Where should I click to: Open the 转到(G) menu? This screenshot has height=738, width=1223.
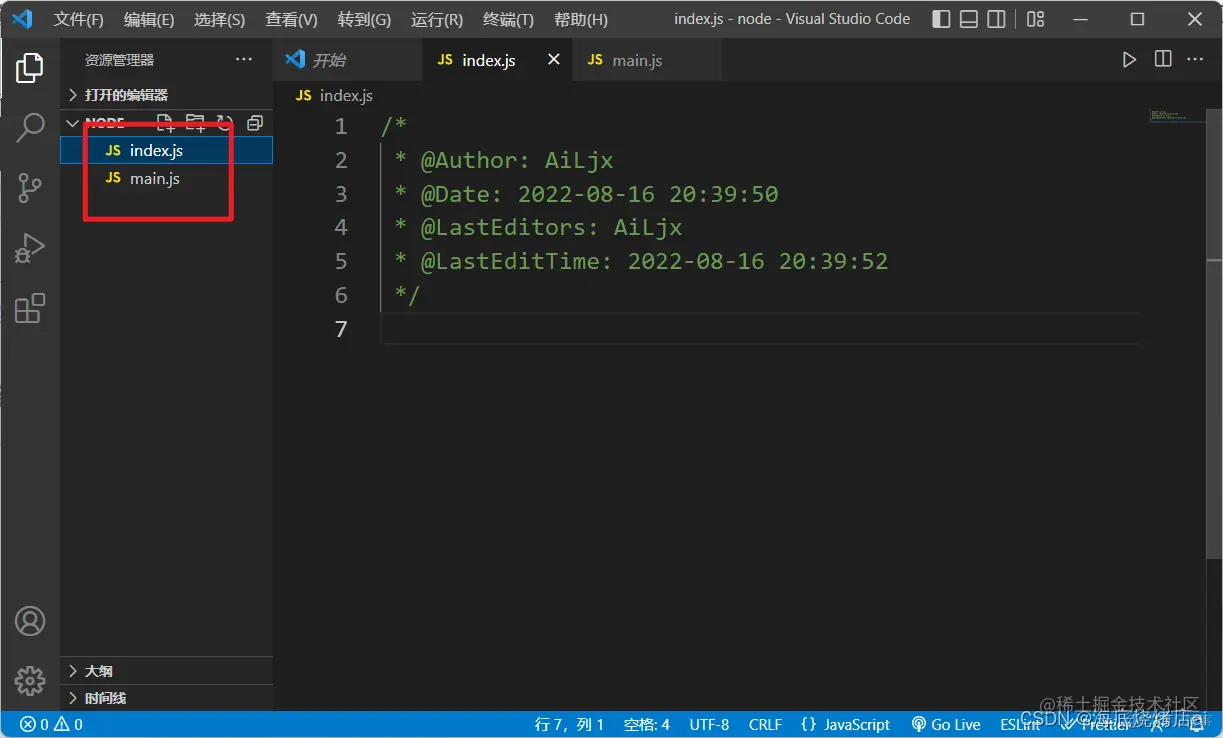364,19
